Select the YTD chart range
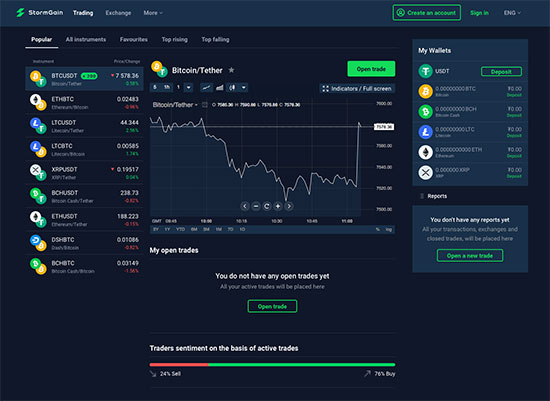 tap(180, 229)
